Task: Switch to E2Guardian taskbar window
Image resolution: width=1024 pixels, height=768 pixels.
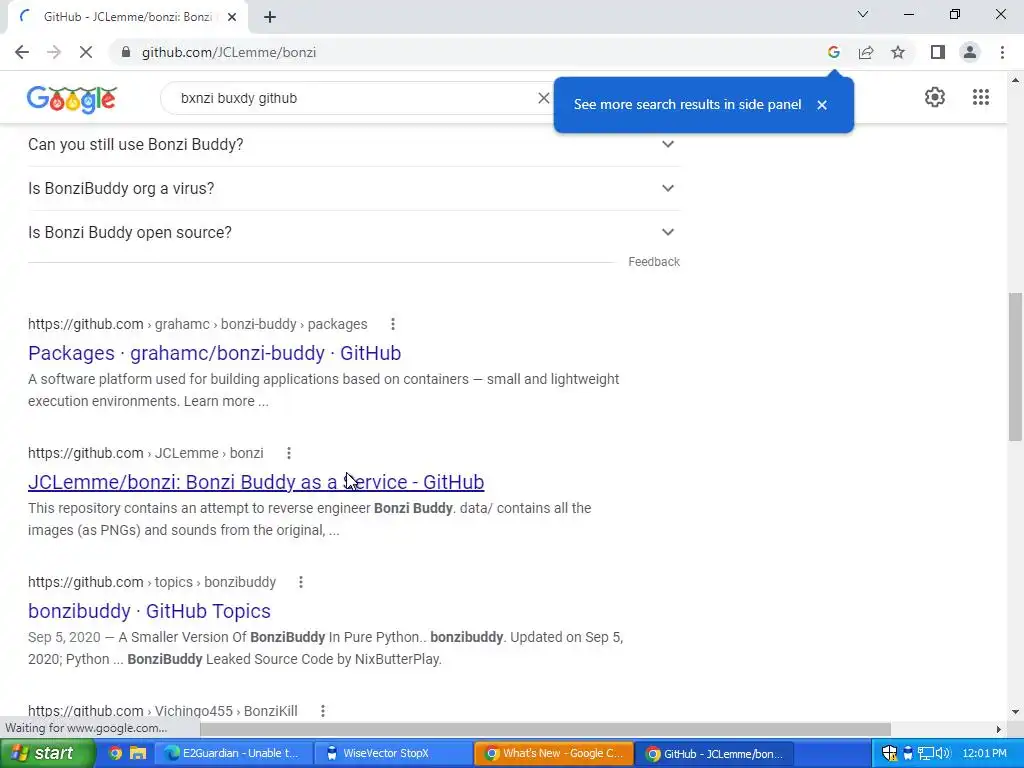Action: pos(232,753)
